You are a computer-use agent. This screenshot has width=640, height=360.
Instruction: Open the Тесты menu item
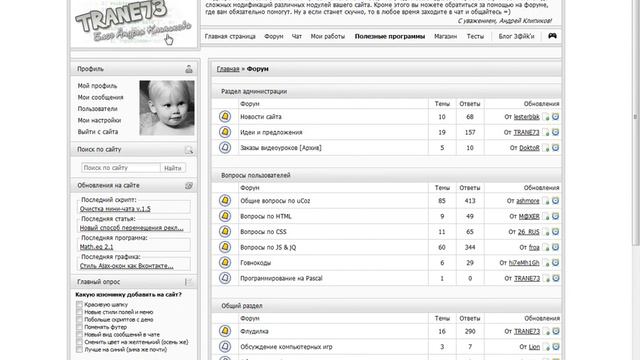pyautogui.click(x=475, y=36)
